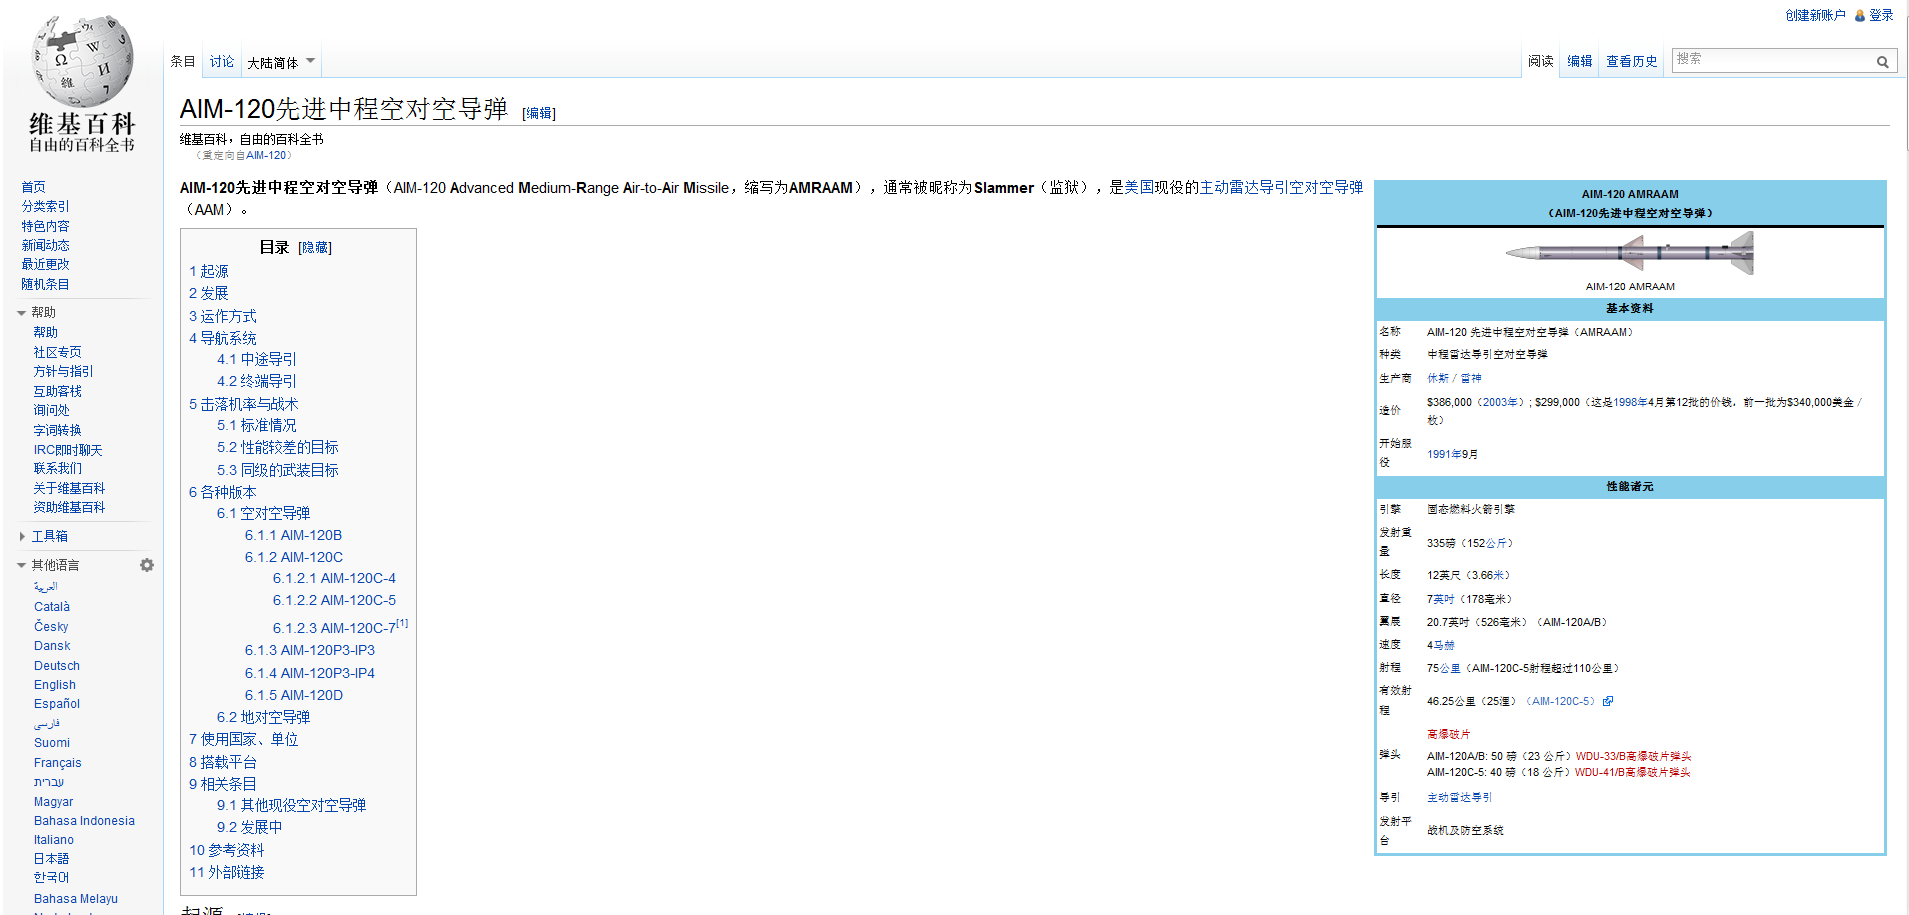Select the 阅读 view tab

1541,62
